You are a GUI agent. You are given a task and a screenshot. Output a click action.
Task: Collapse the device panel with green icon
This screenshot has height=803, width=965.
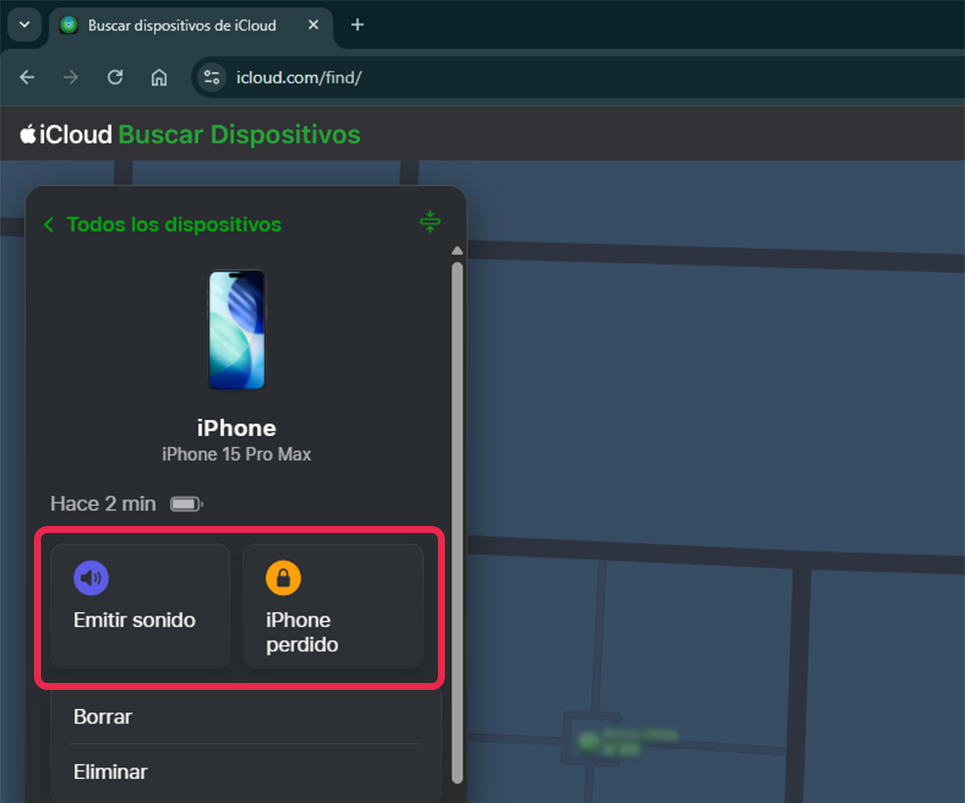tap(430, 222)
